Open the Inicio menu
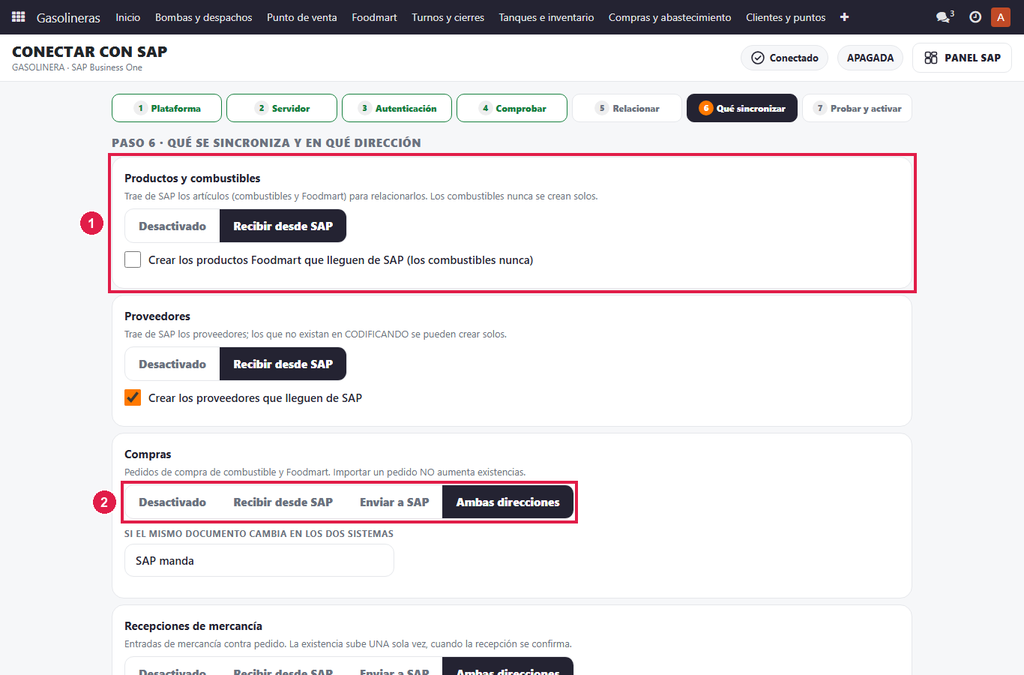The image size is (1024, 675). pos(128,18)
